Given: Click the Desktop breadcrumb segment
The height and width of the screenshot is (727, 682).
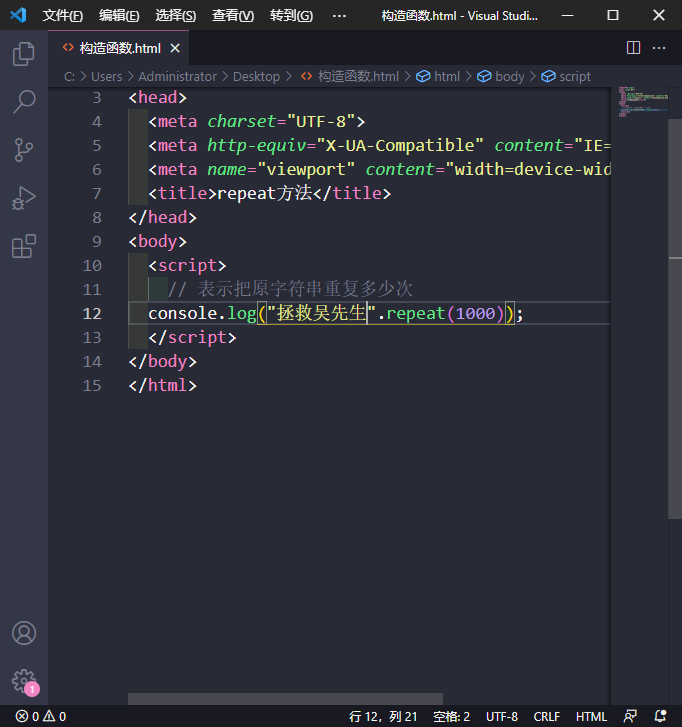Looking at the screenshot, I should (256, 77).
